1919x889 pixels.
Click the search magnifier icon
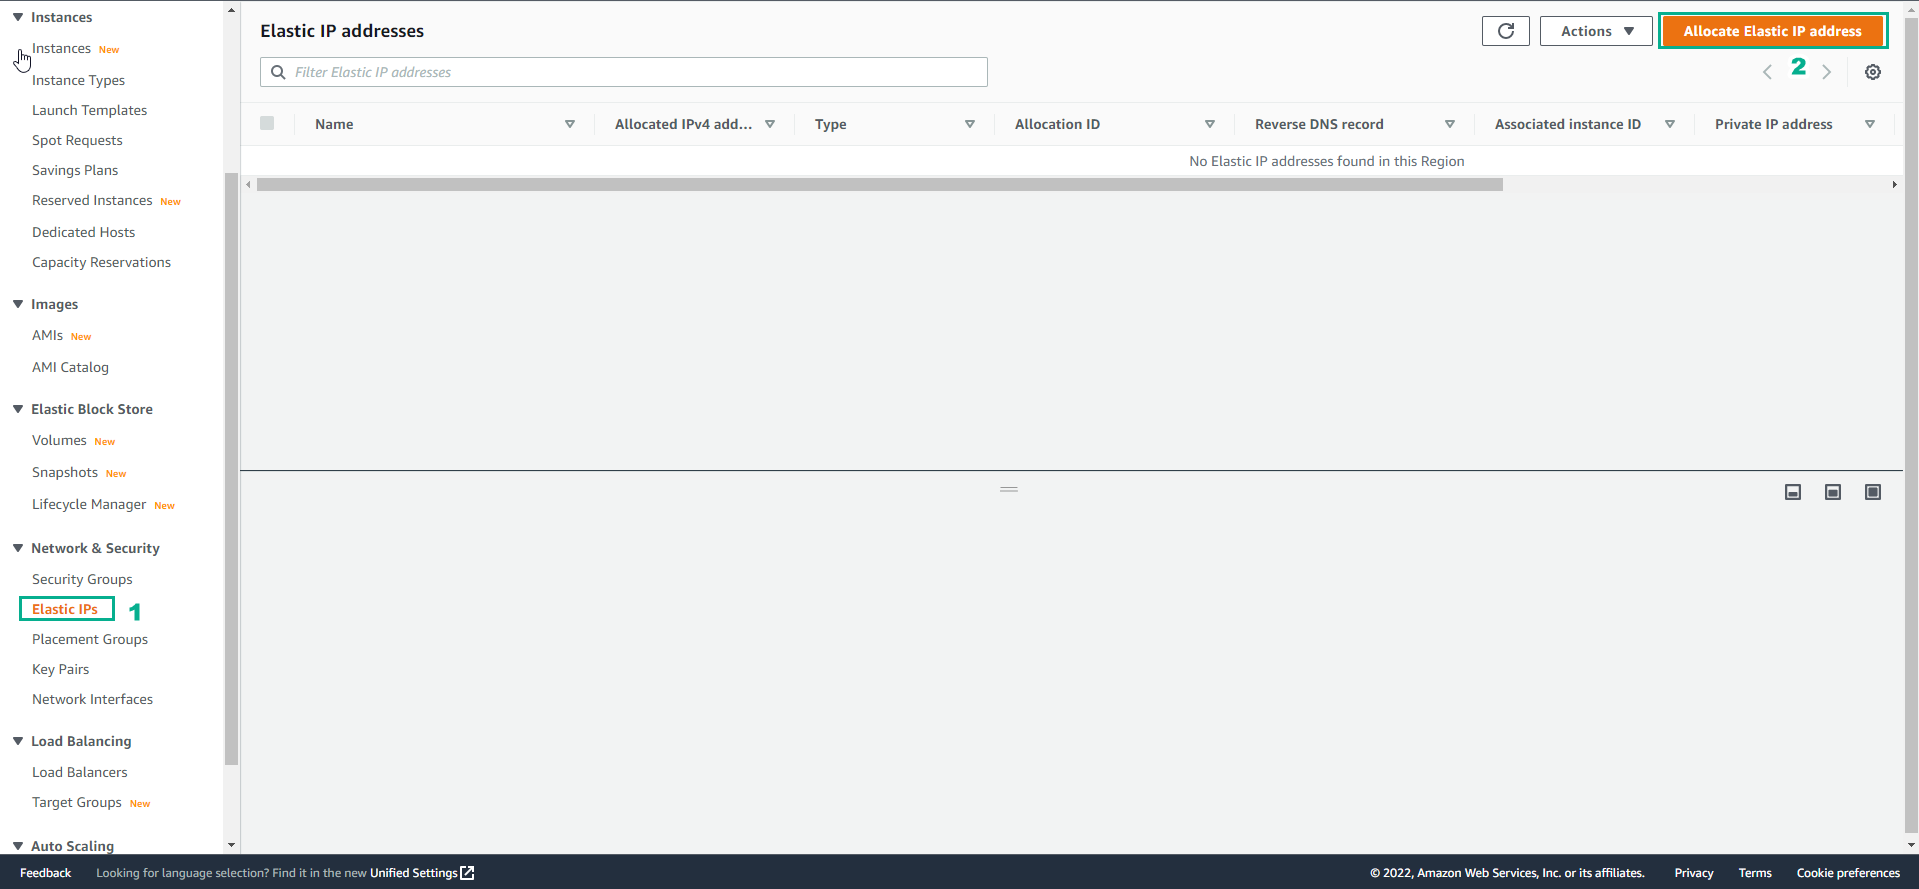278,72
